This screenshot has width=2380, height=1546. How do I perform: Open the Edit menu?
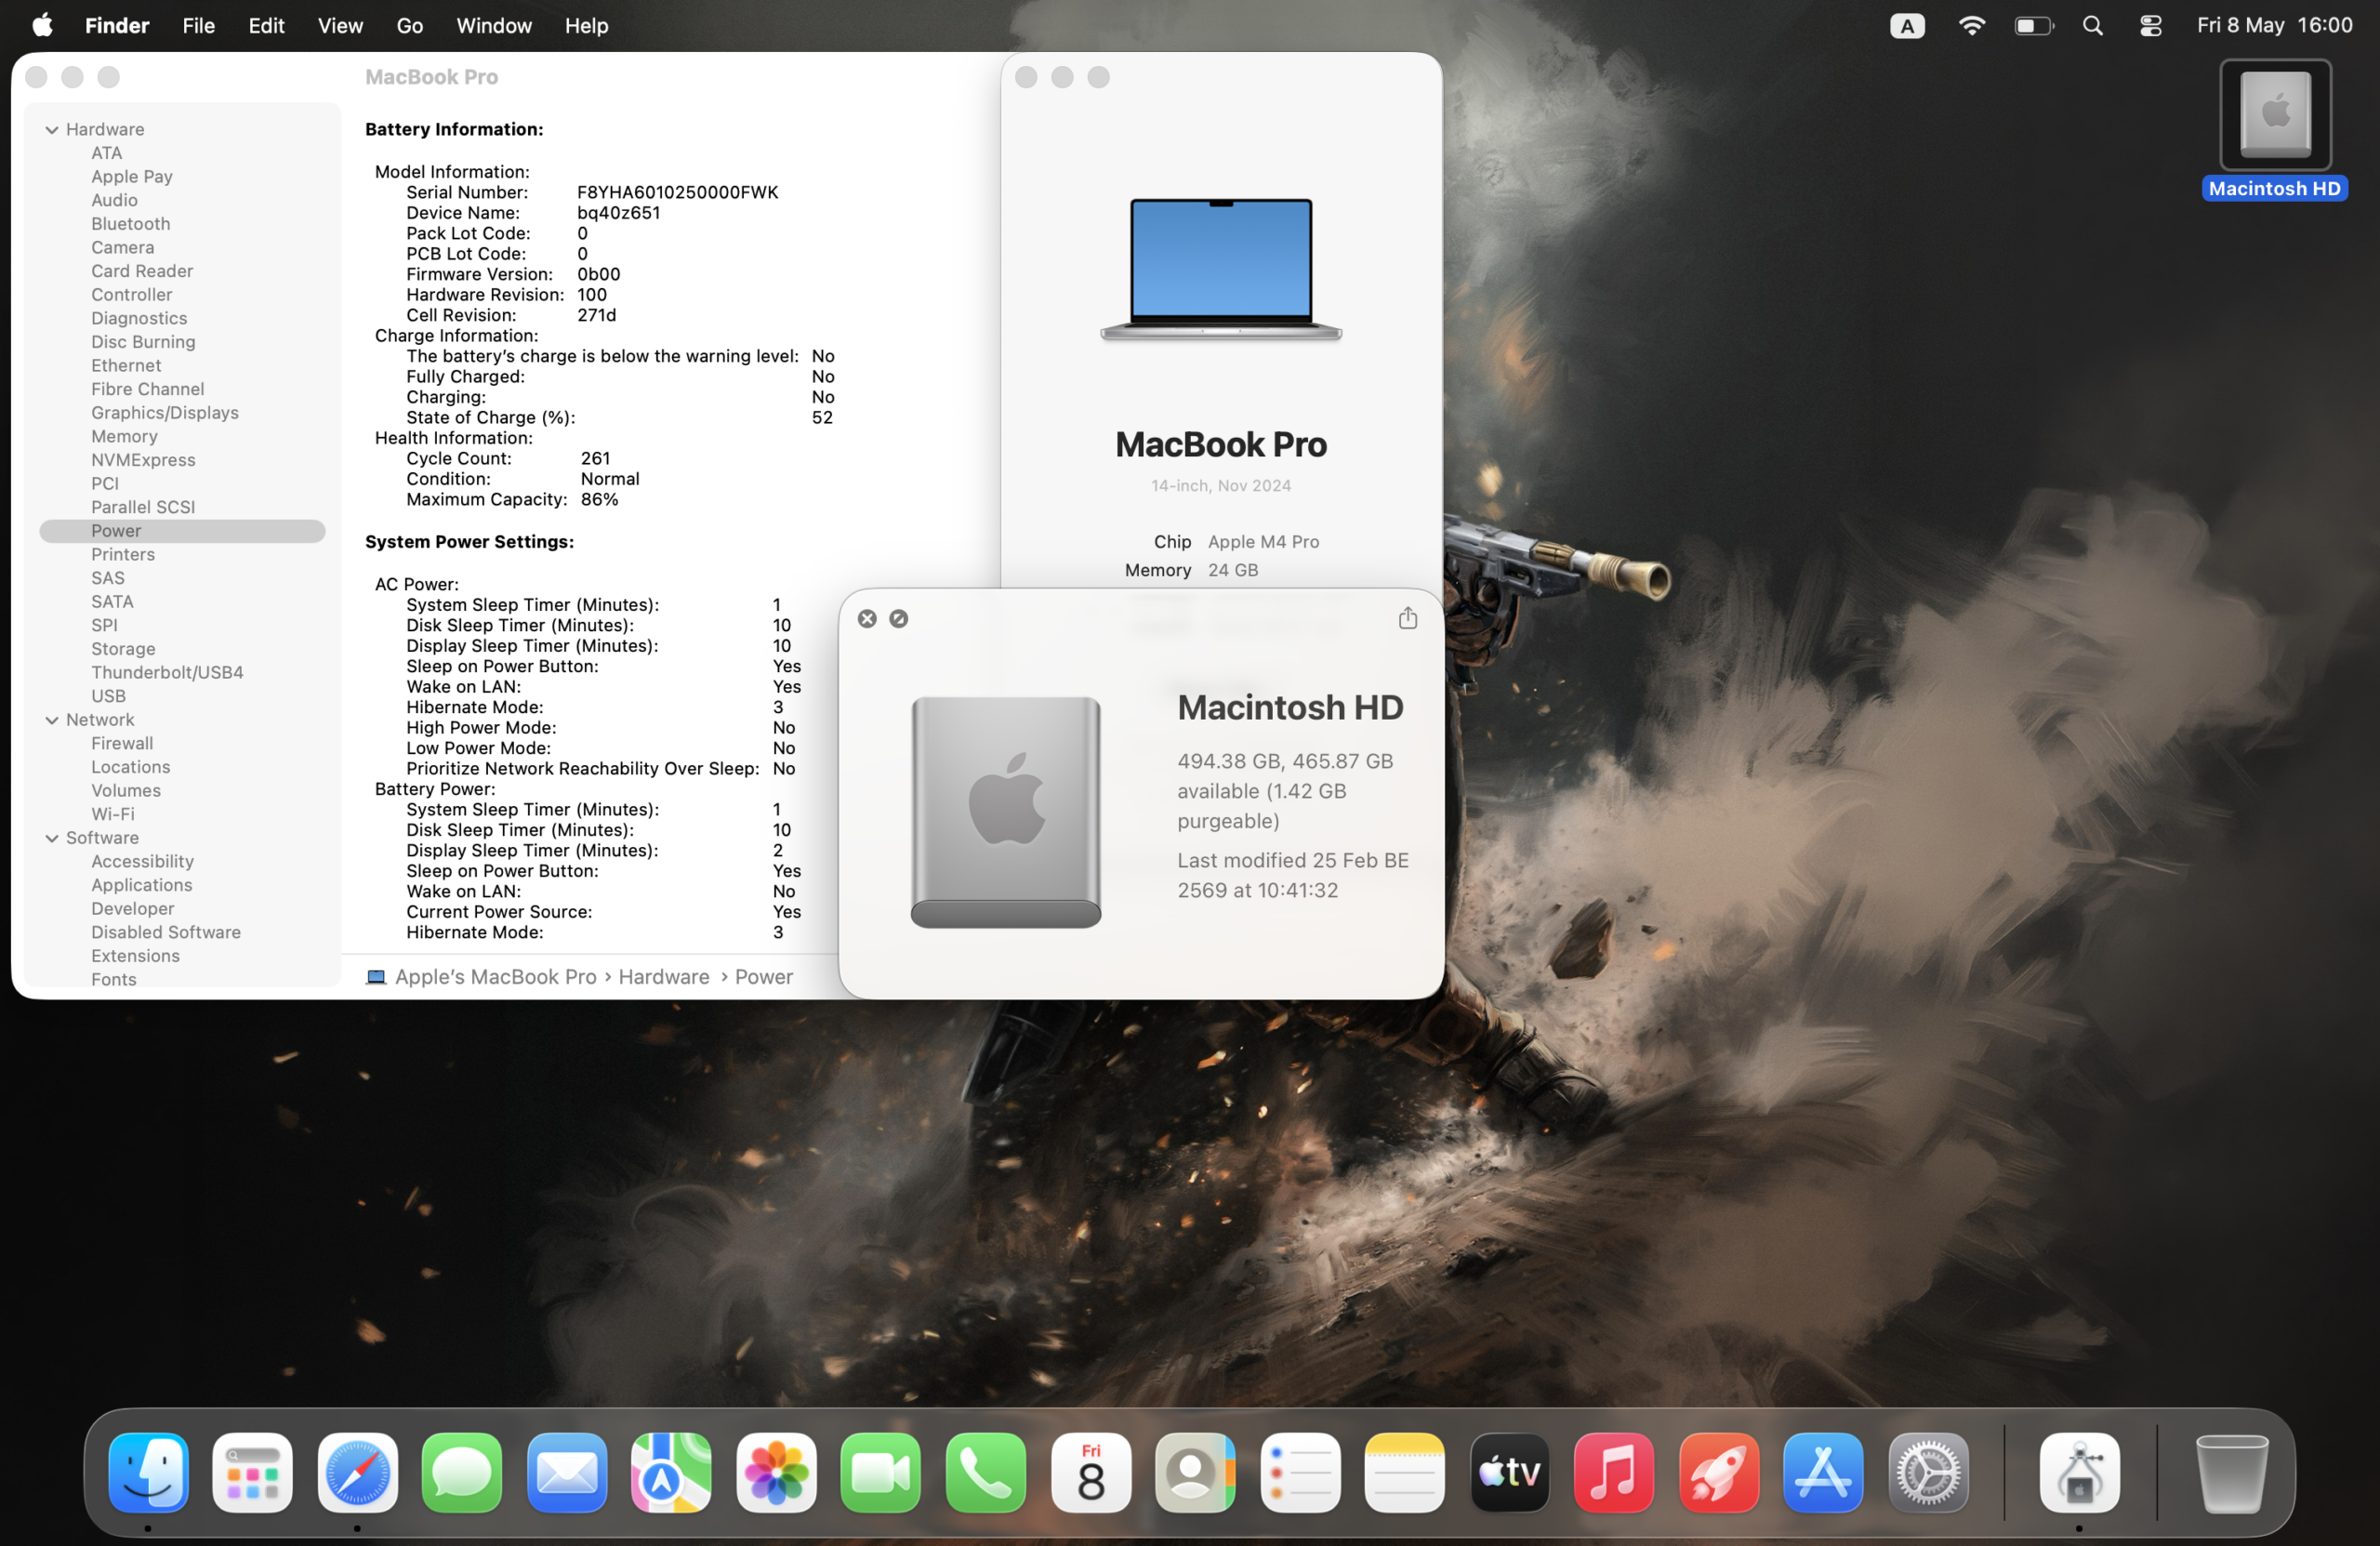266,25
